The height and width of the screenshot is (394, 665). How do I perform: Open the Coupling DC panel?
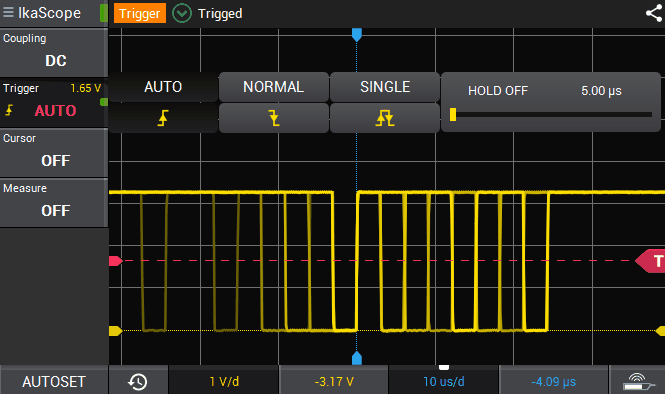54,53
